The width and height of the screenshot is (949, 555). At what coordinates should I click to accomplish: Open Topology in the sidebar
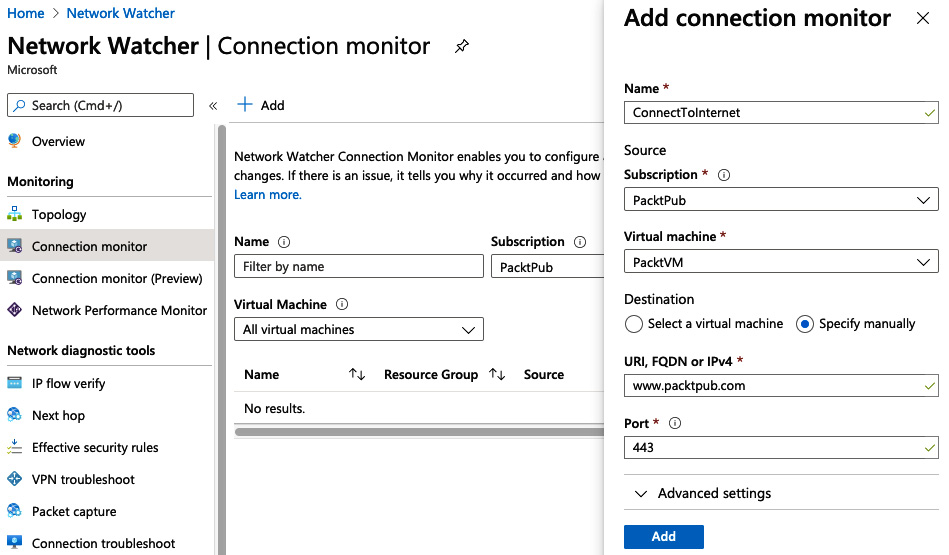click(59, 215)
